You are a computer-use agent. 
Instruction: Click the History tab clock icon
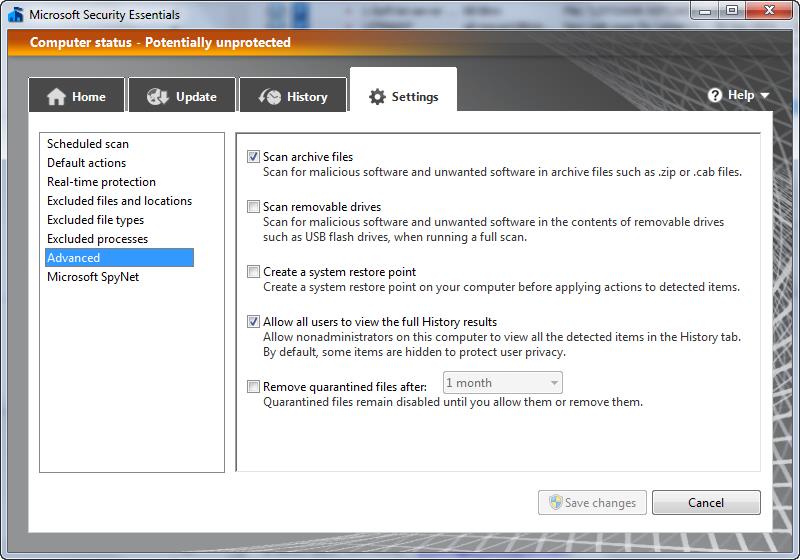click(270, 96)
